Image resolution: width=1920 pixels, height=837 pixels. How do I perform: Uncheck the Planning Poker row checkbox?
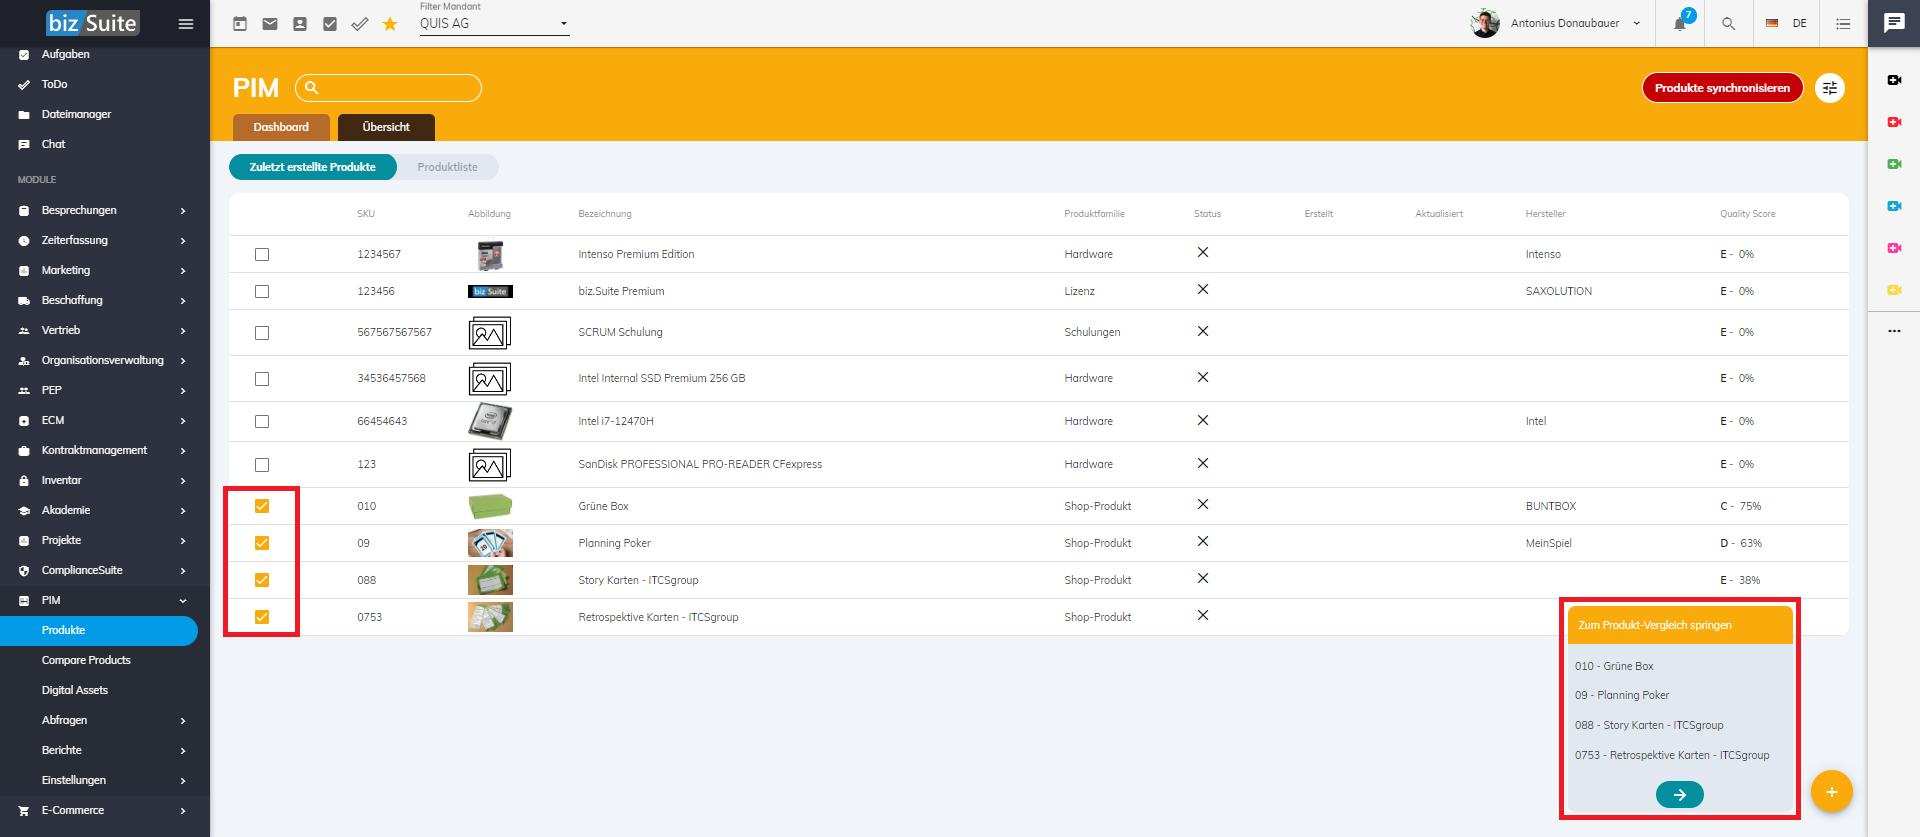pyautogui.click(x=262, y=544)
